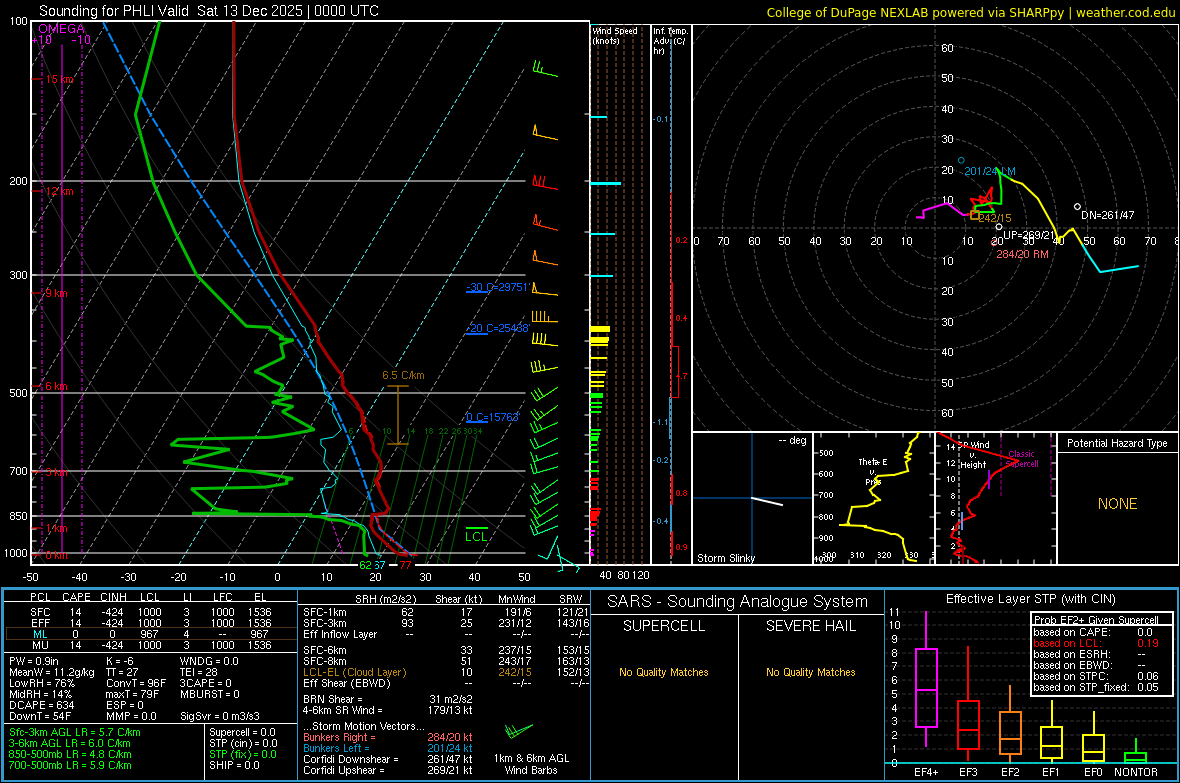1180x783 pixels.
Task: Click the '6.5 C/km' lapse rate label
Action: pyautogui.click(x=403, y=375)
